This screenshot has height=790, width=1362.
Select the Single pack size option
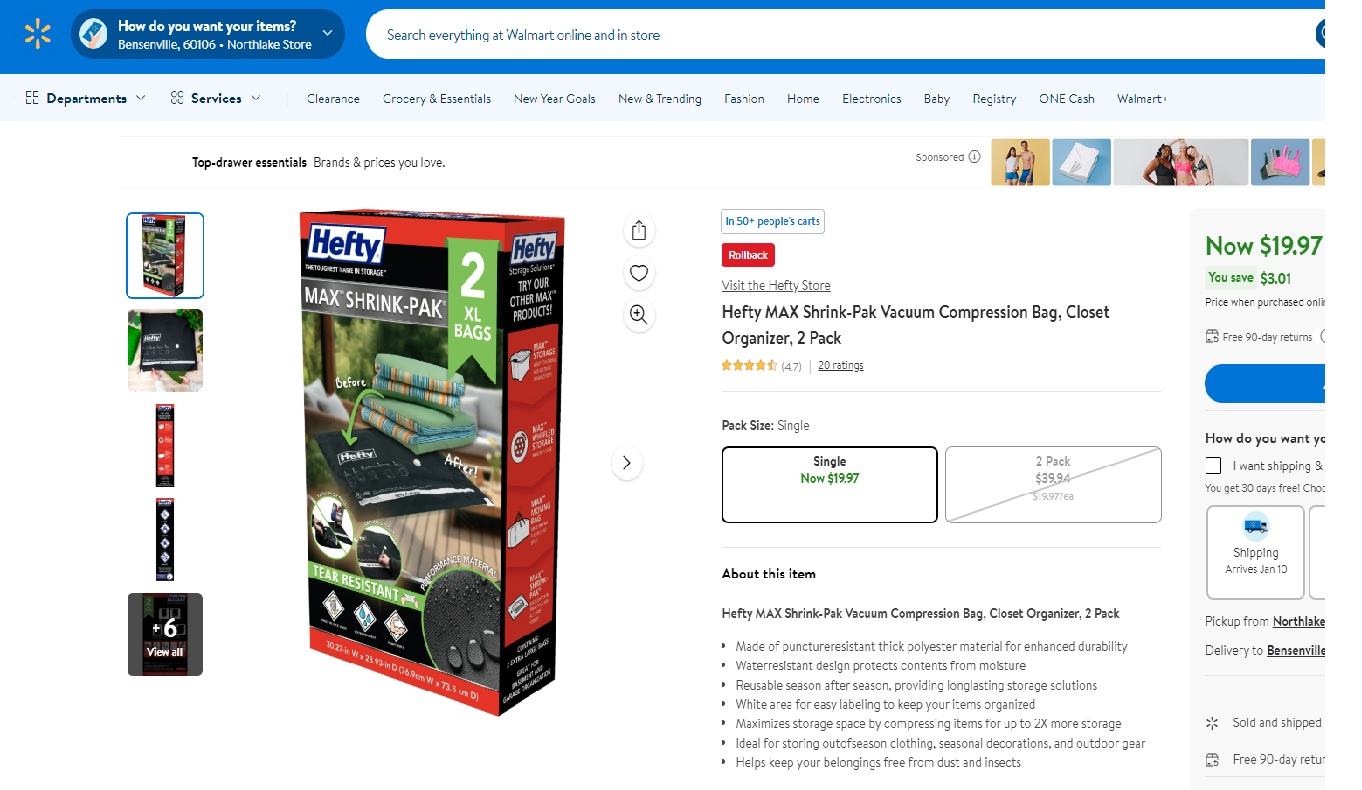(830, 484)
